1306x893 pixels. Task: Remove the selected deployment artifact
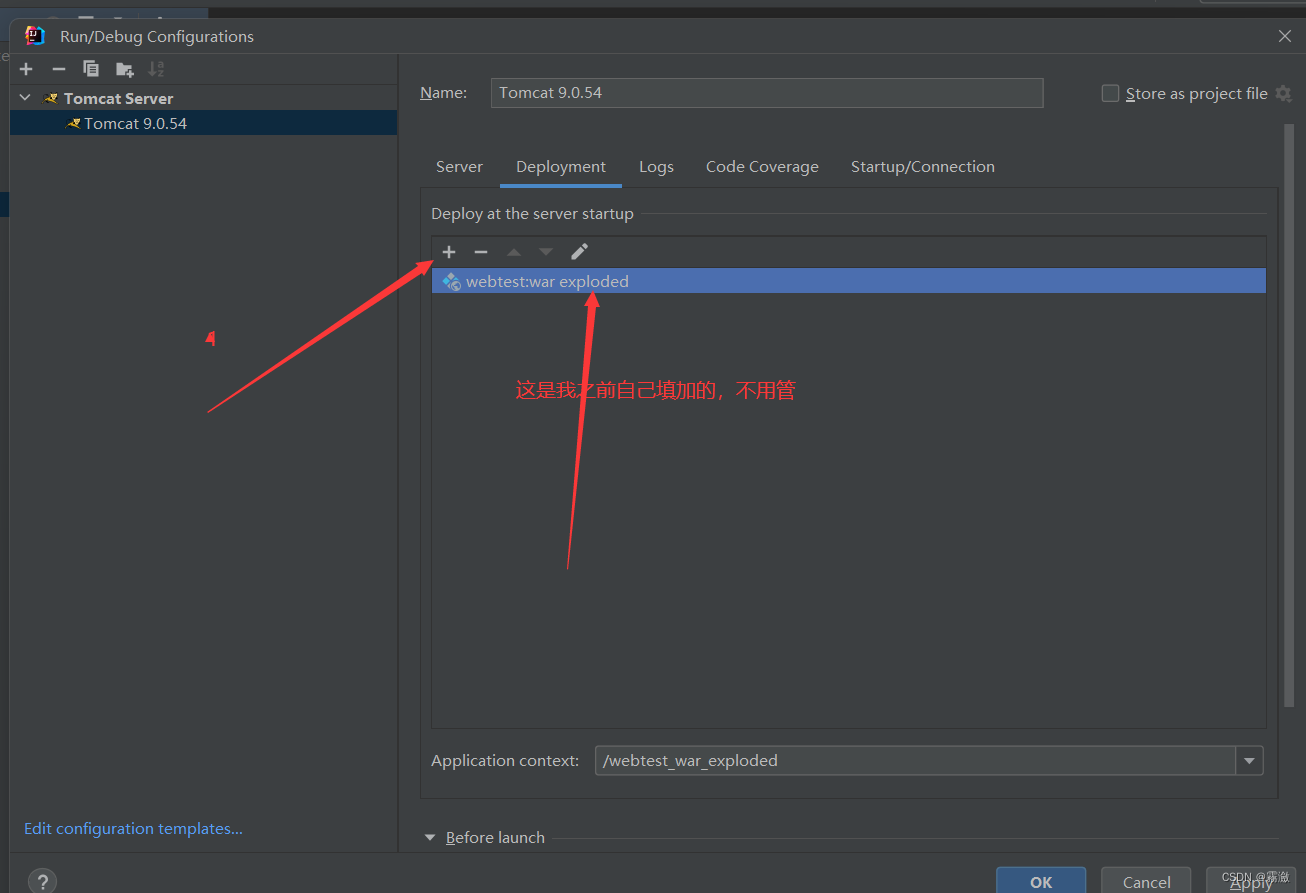pos(481,252)
